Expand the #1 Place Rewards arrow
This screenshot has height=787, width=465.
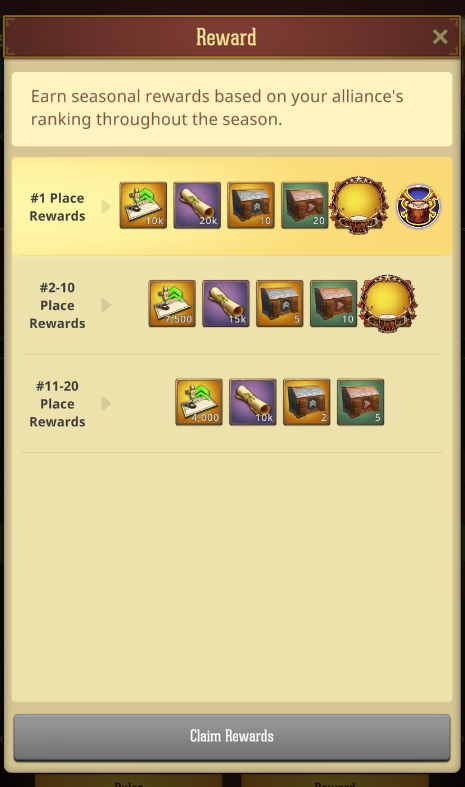pyautogui.click(x=106, y=207)
